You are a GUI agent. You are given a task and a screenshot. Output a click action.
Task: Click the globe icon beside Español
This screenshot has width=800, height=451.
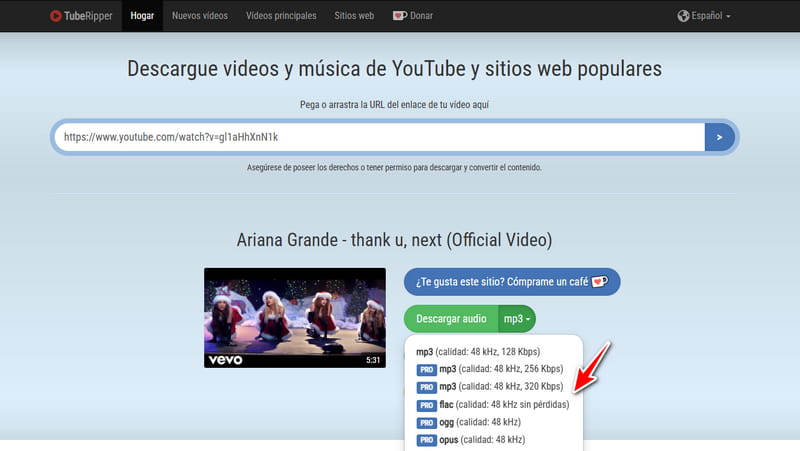pyautogui.click(x=683, y=16)
